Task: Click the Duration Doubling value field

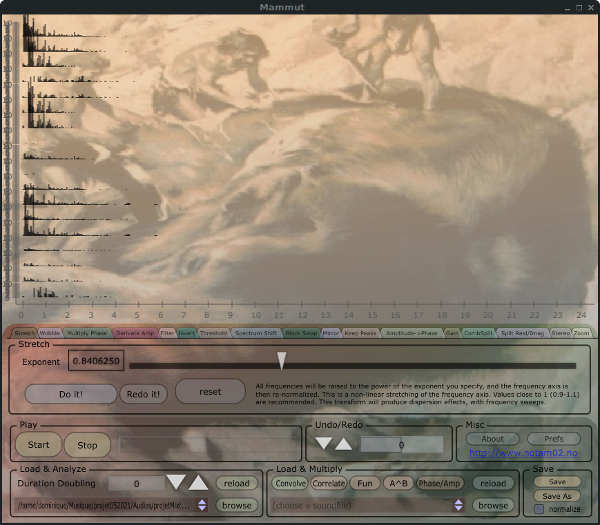Action: [137, 483]
